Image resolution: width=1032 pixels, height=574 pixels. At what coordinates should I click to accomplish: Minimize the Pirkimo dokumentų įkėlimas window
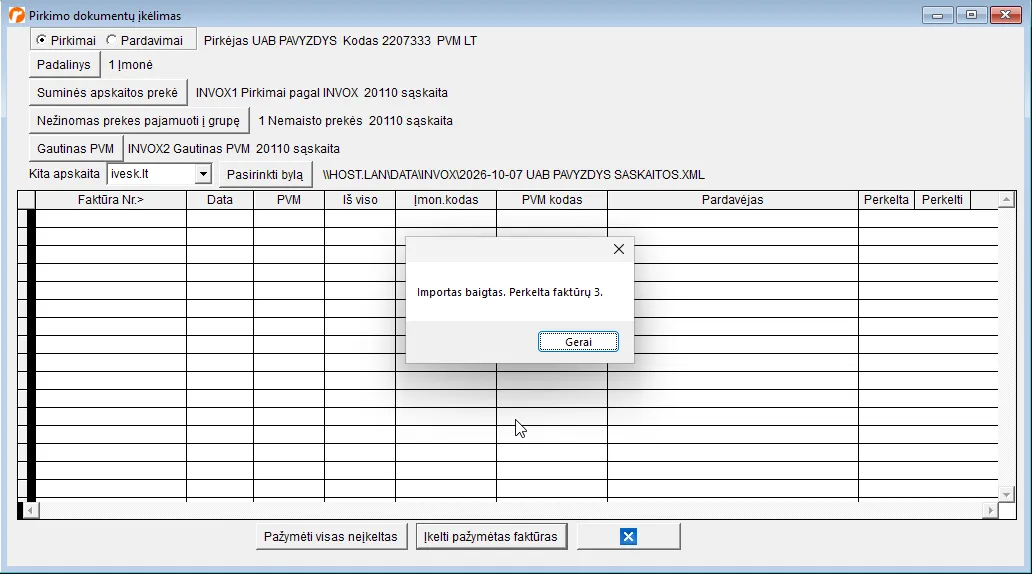coord(937,14)
